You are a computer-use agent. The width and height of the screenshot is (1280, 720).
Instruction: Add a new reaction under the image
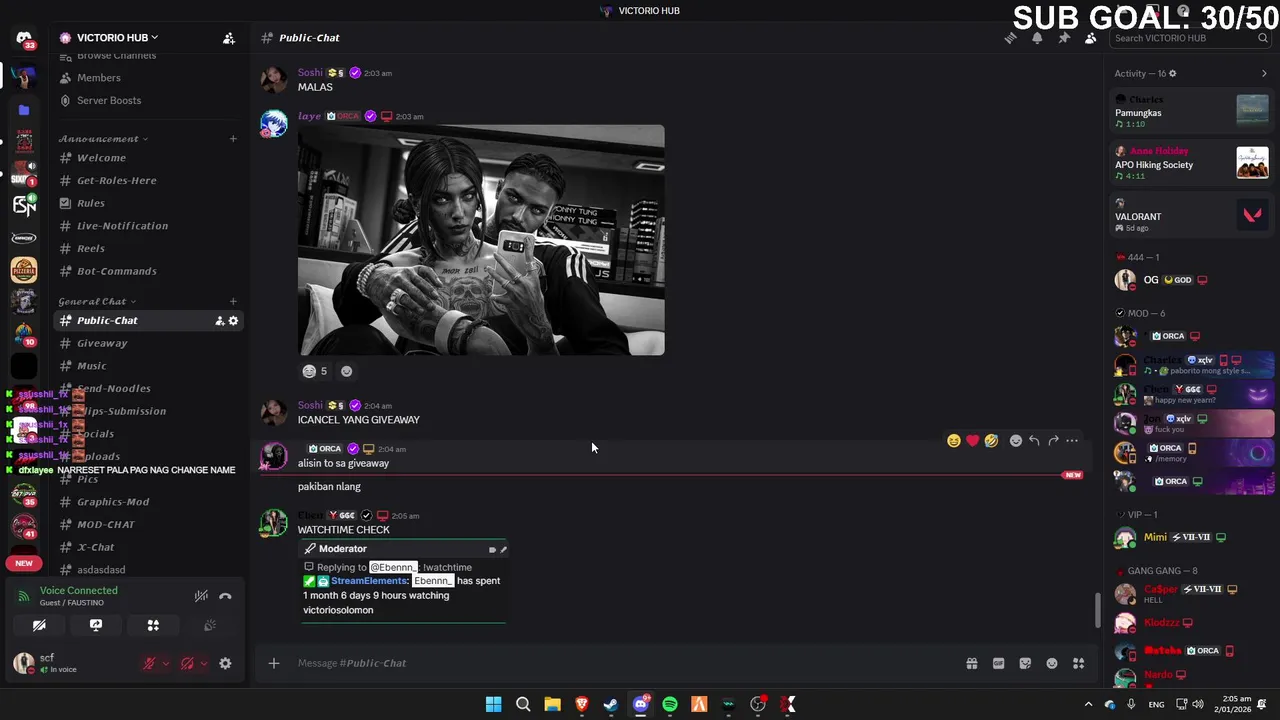[346, 371]
